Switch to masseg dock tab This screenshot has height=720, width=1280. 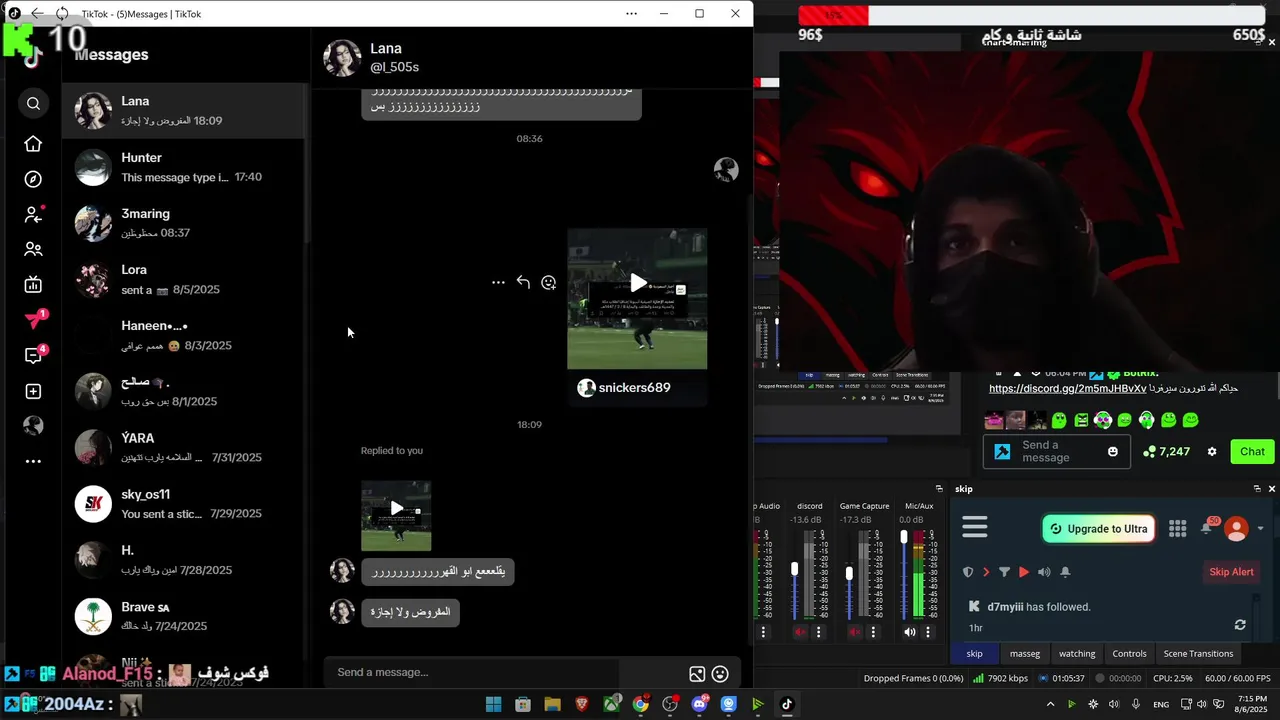coord(1025,653)
